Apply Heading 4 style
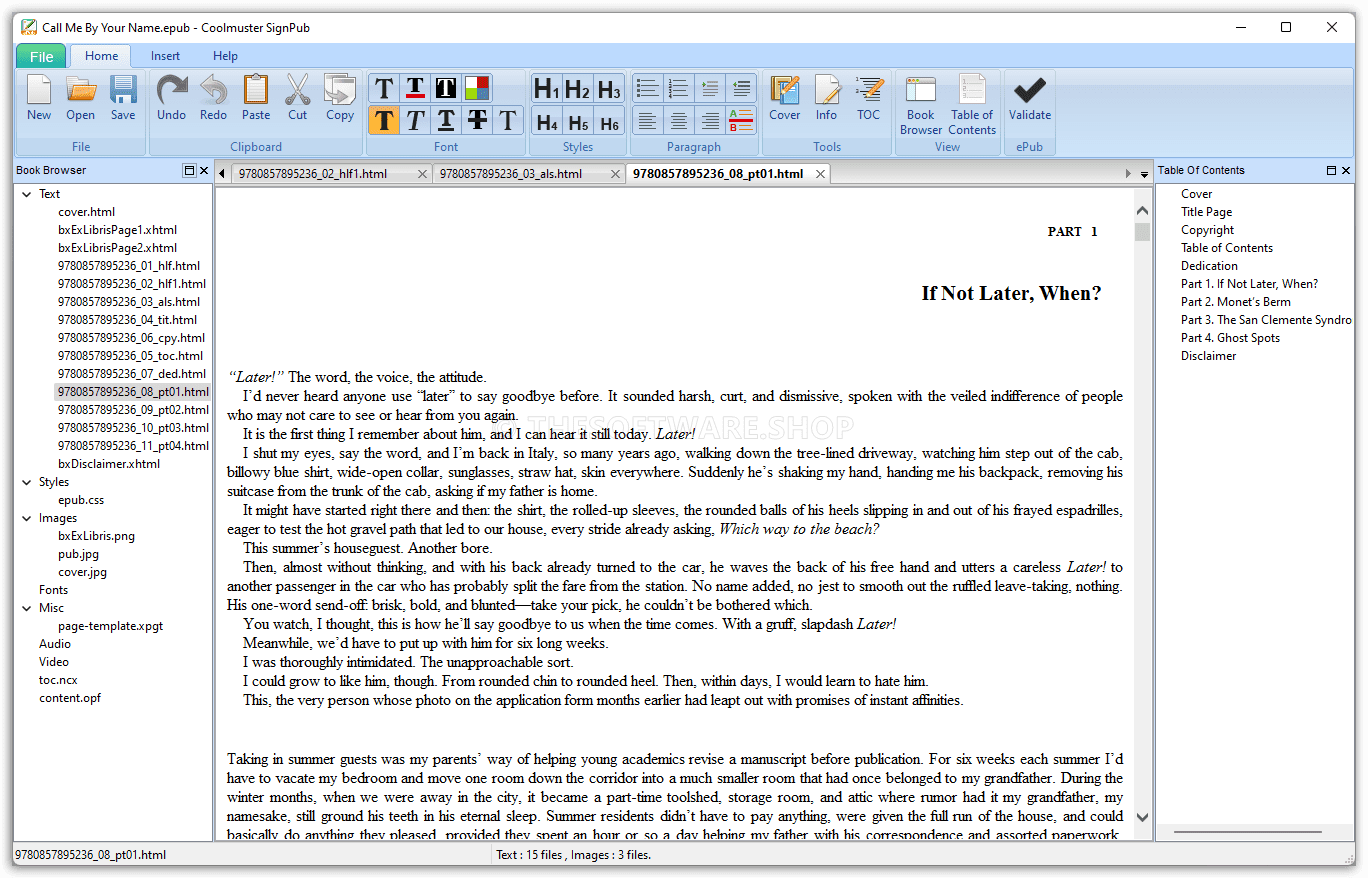This screenshot has width=1368, height=878. coord(547,121)
